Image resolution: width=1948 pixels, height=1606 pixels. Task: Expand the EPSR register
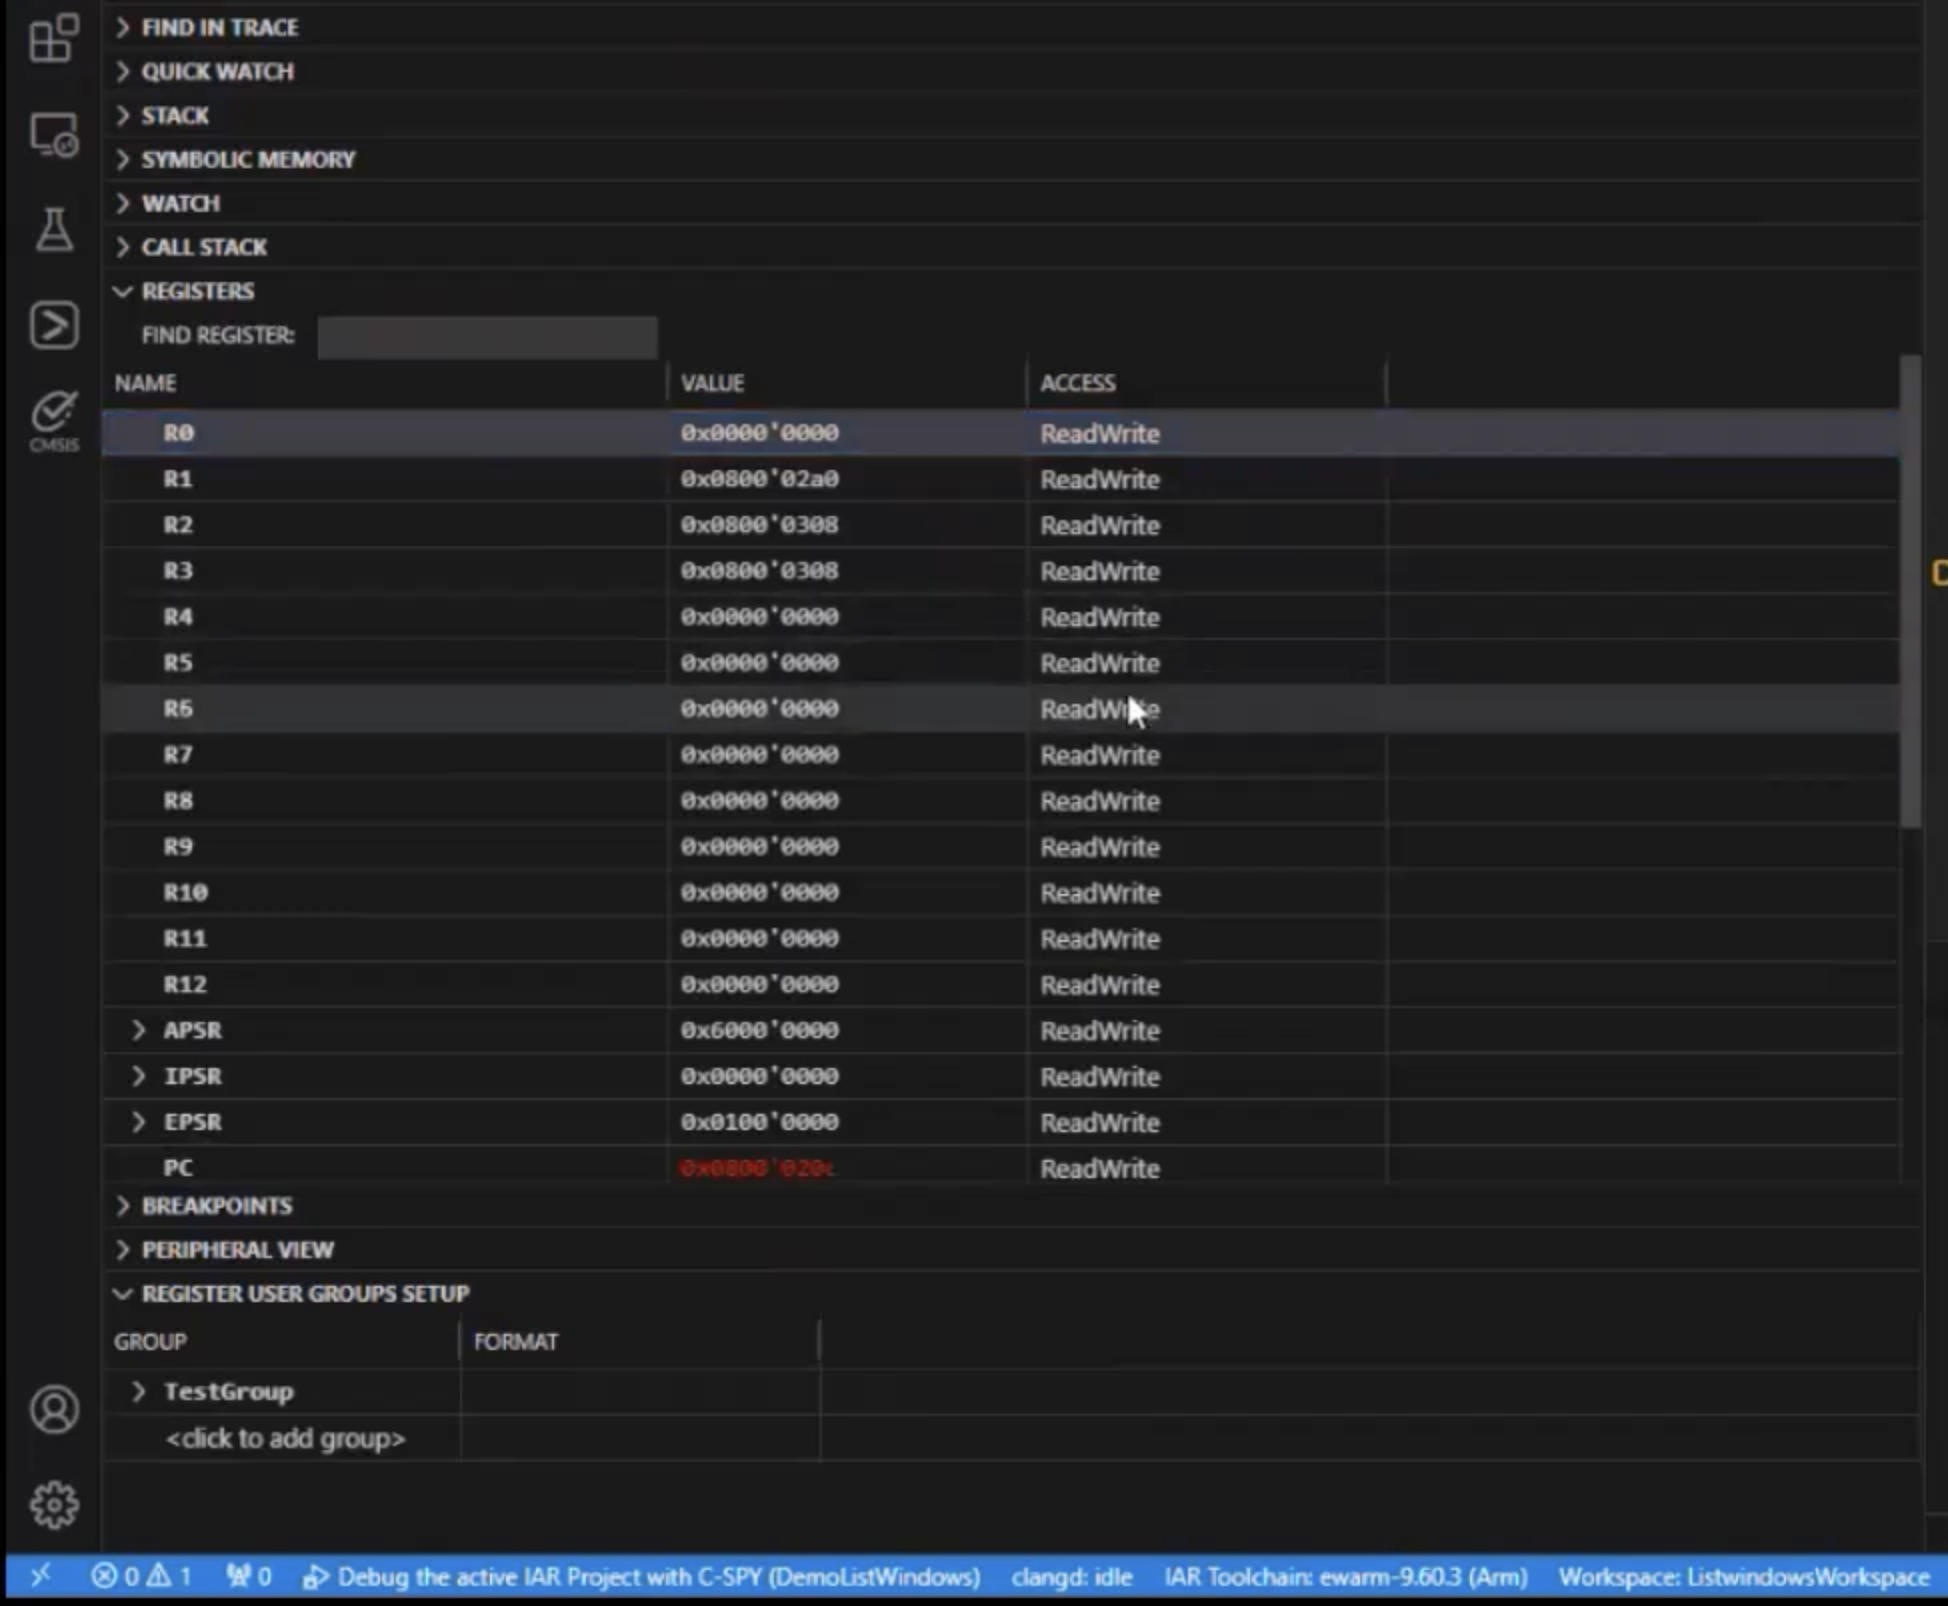click(139, 1122)
